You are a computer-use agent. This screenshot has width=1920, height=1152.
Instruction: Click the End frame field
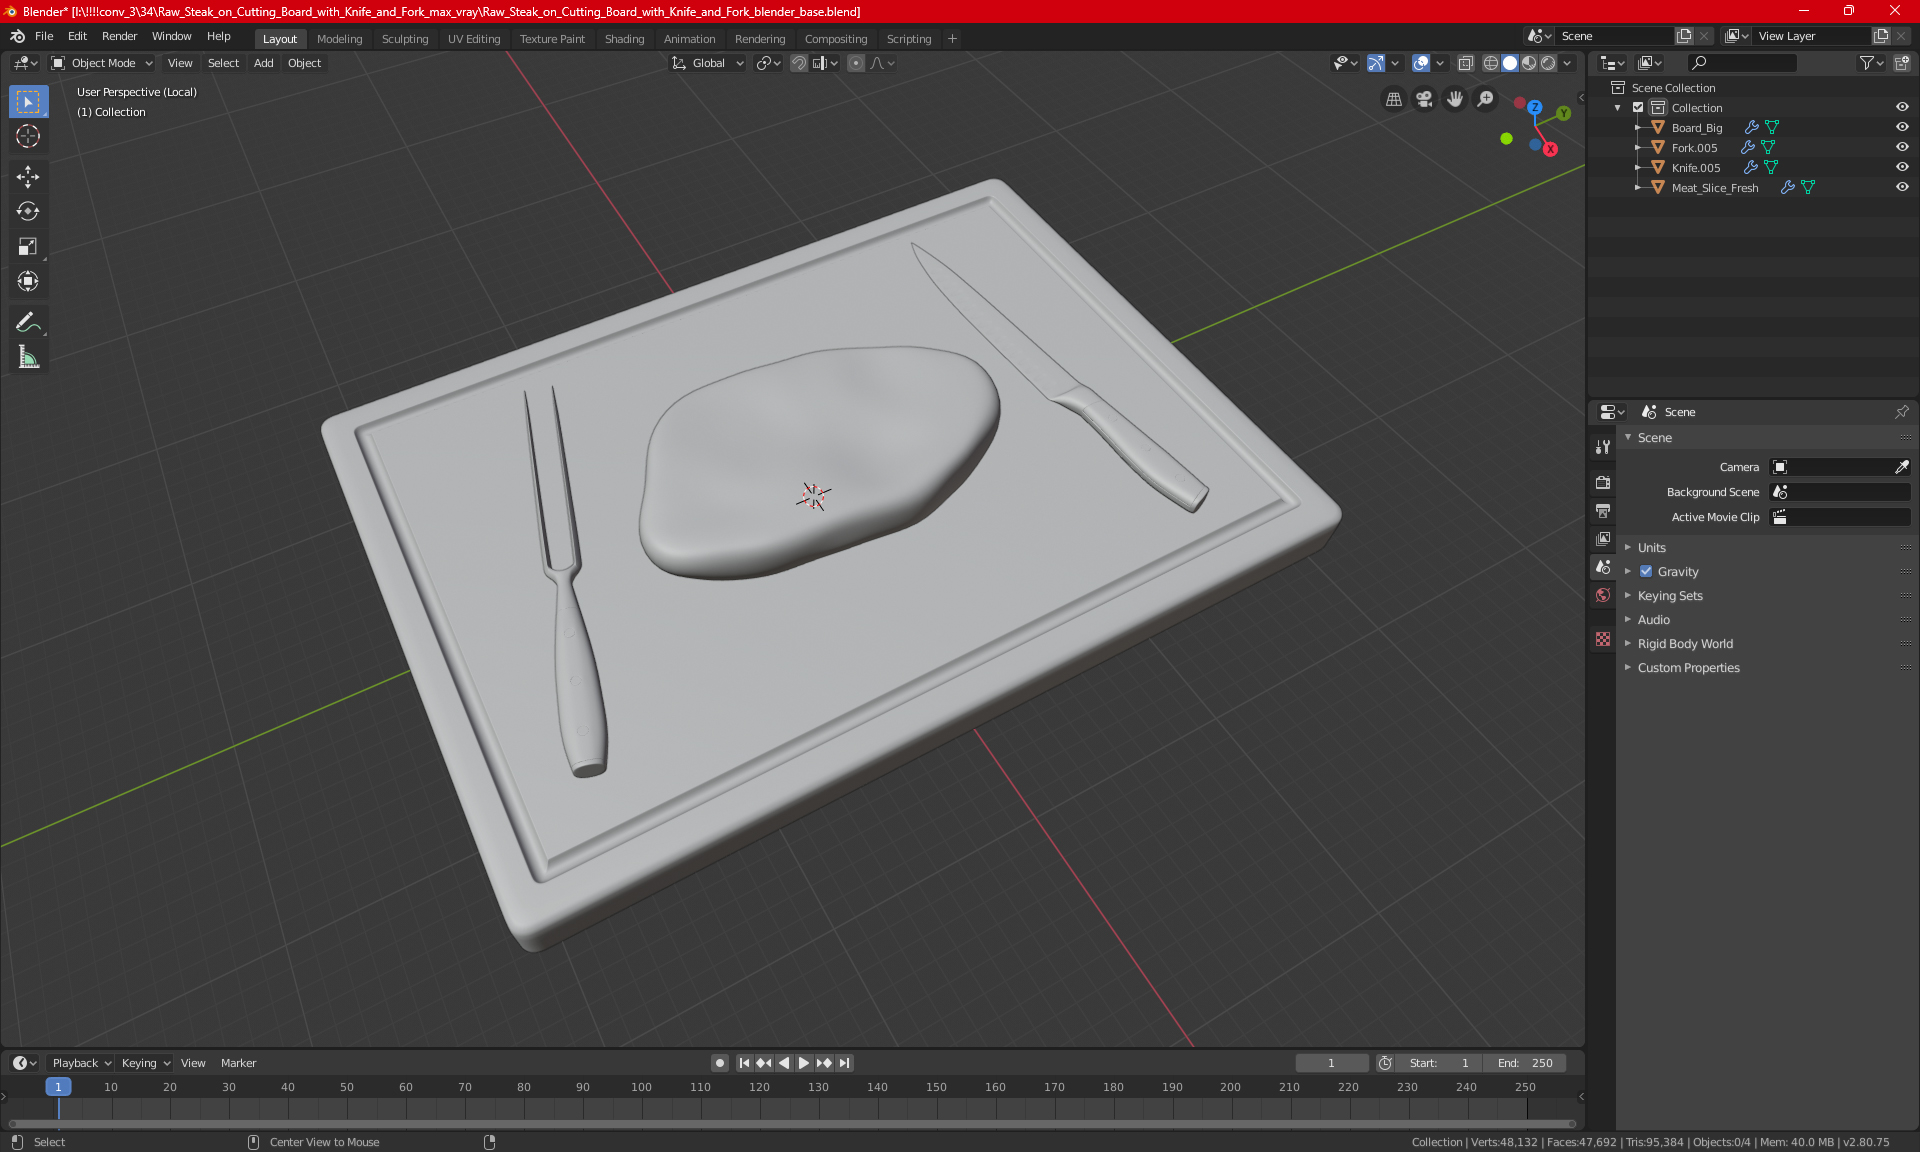click(1525, 1063)
